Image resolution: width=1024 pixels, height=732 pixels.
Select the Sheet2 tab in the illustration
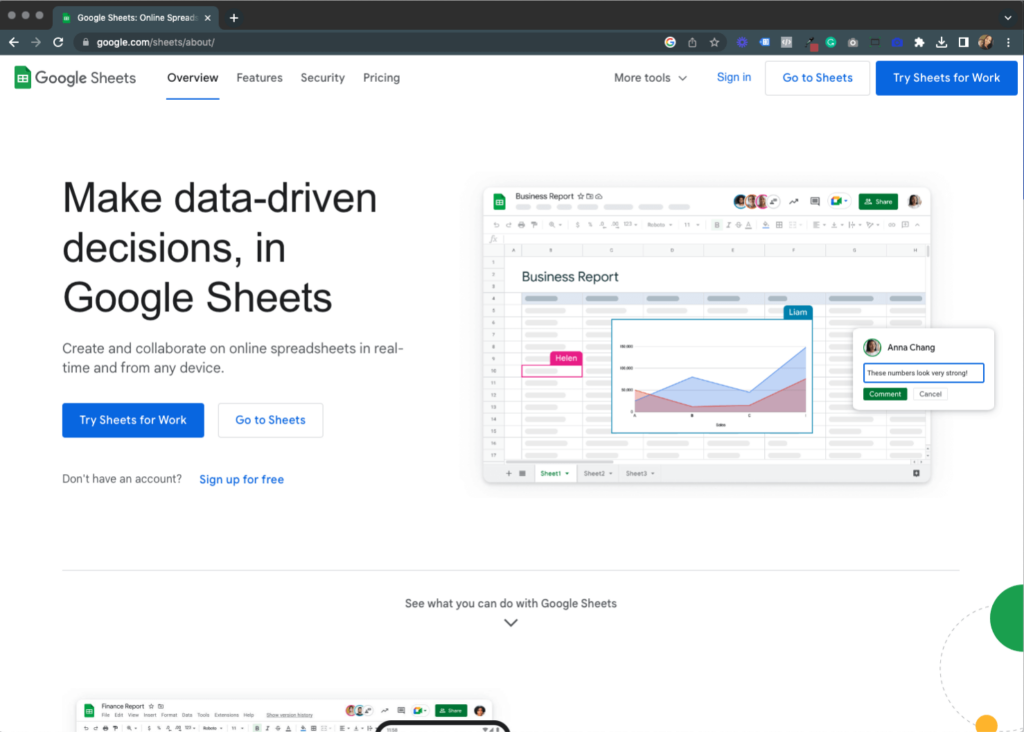coord(598,473)
